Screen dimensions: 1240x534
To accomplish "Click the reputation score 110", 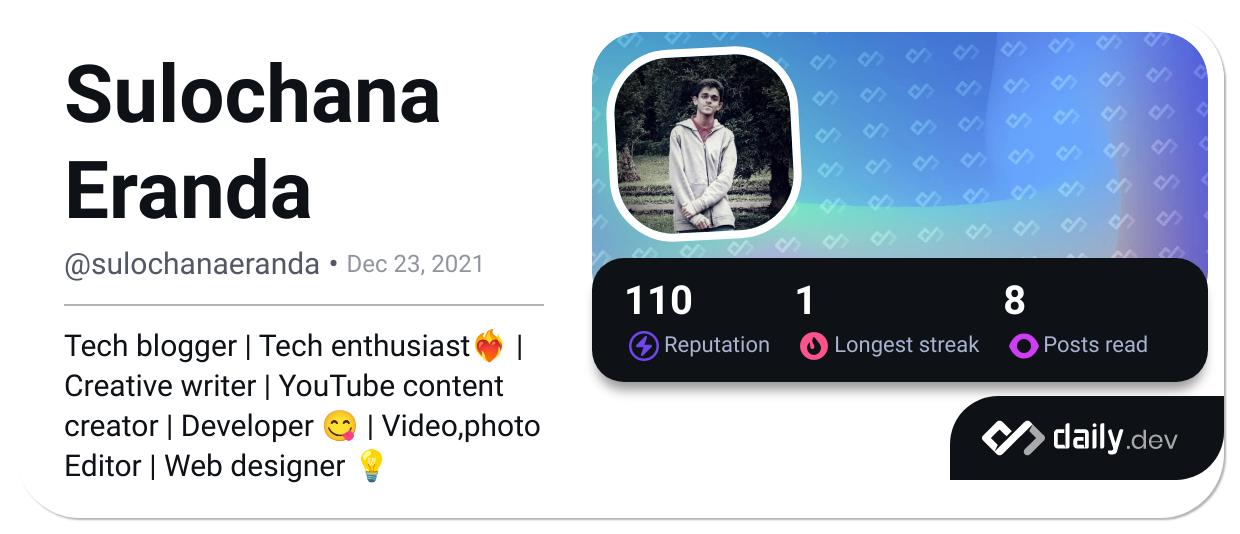I will 658,301.
